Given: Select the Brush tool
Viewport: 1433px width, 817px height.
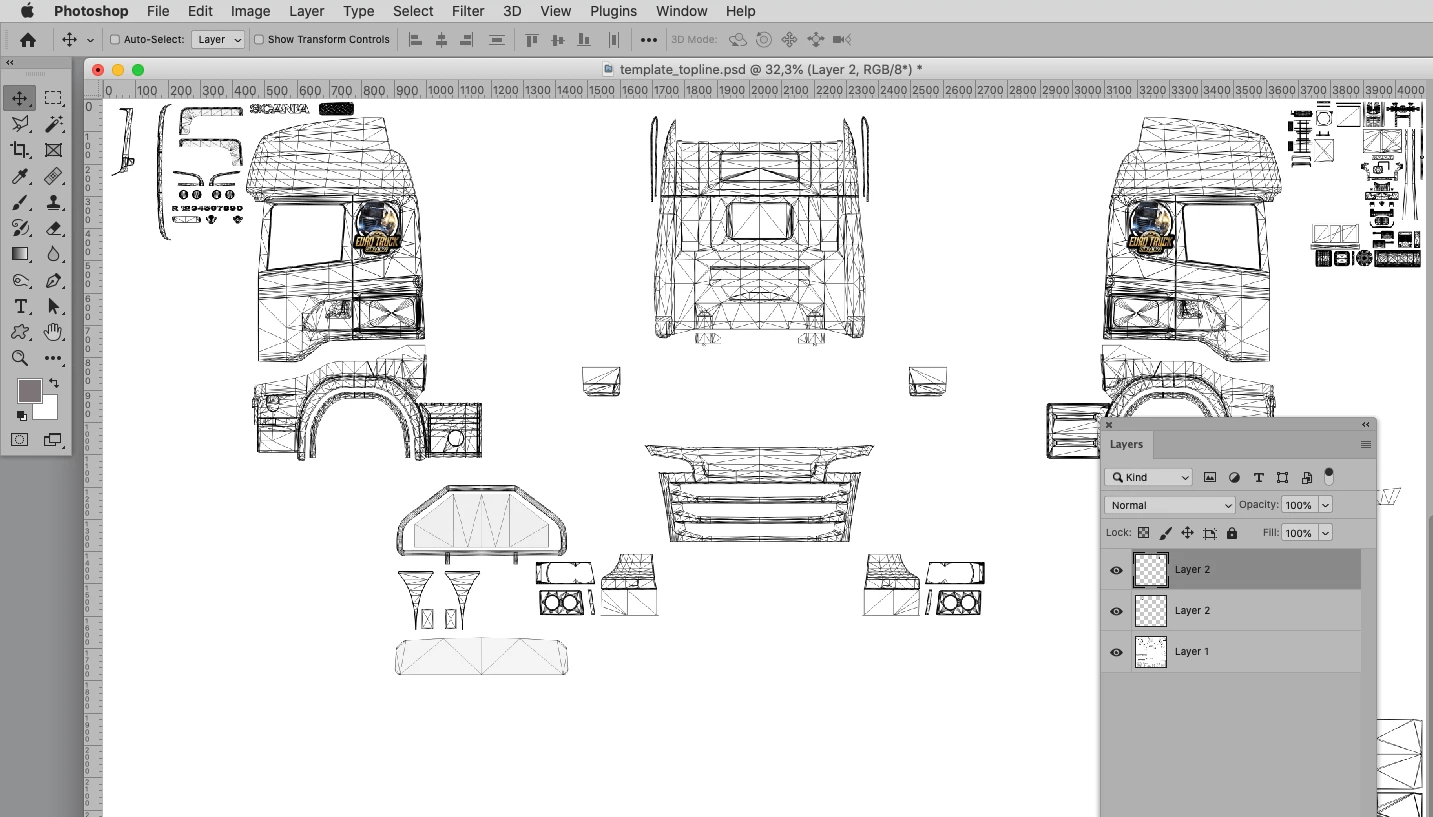Looking at the screenshot, I should click(20, 202).
